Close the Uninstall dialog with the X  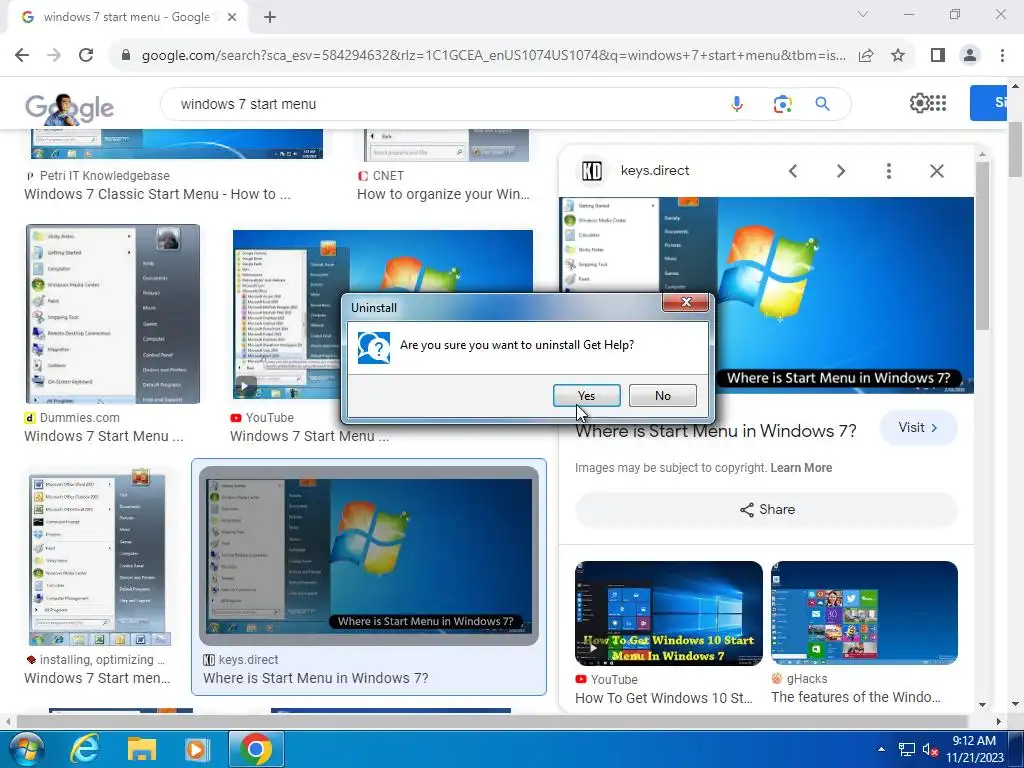686,302
